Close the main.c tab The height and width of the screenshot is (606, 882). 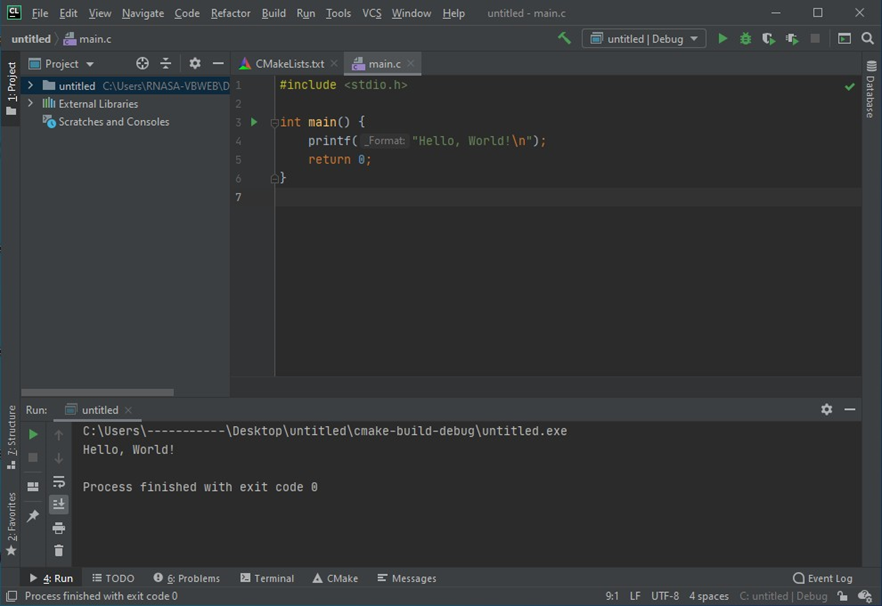(x=411, y=64)
